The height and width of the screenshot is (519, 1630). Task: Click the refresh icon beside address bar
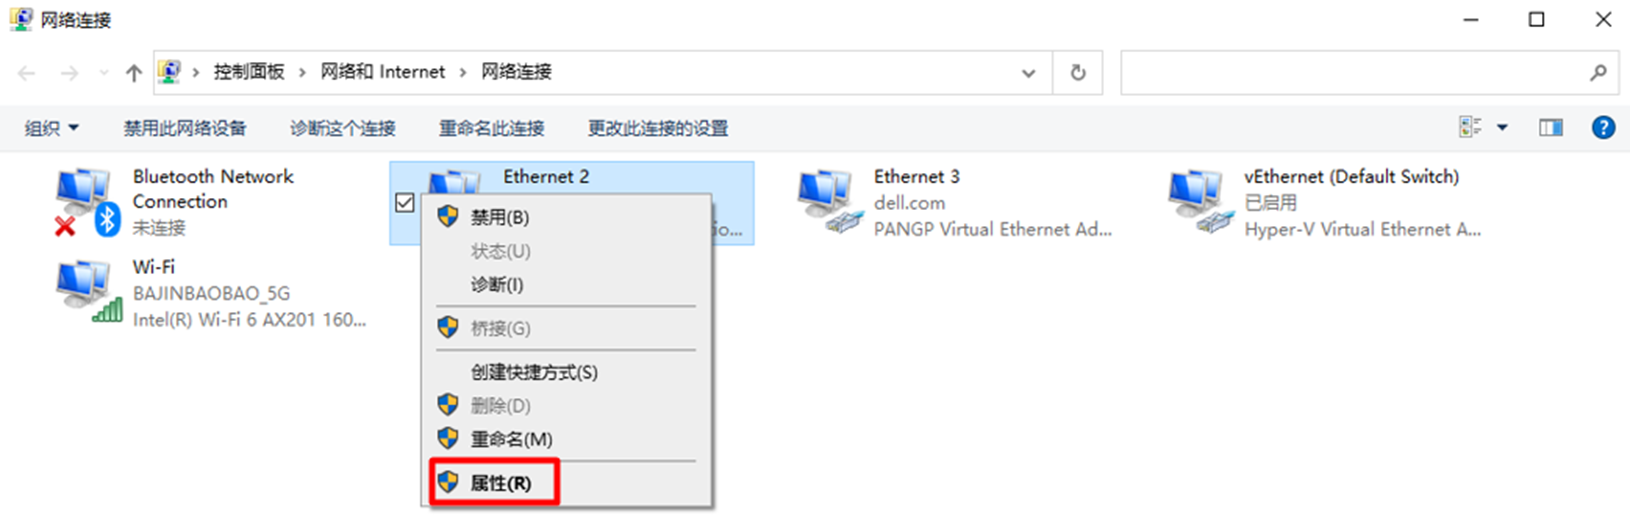pos(1078,72)
